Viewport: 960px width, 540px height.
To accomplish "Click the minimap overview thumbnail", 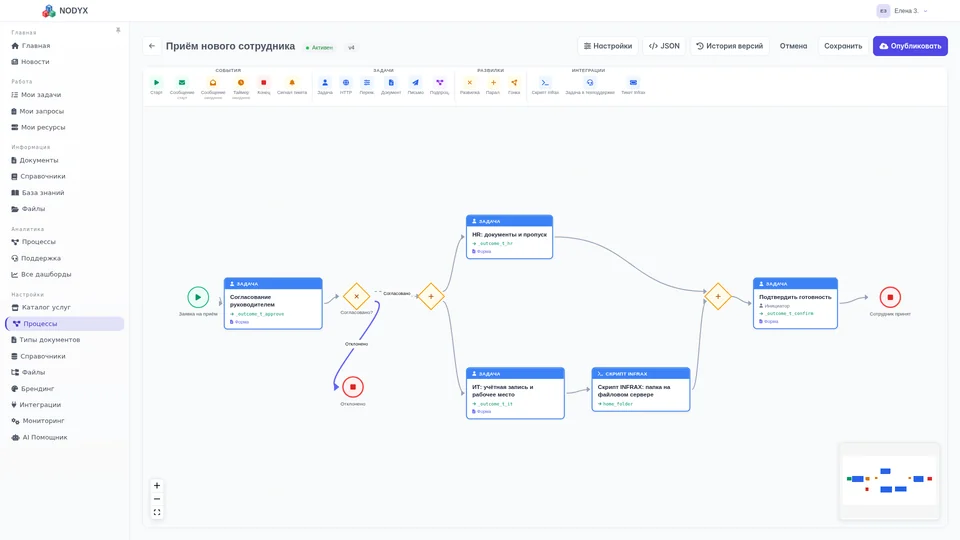I will click(889, 481).
